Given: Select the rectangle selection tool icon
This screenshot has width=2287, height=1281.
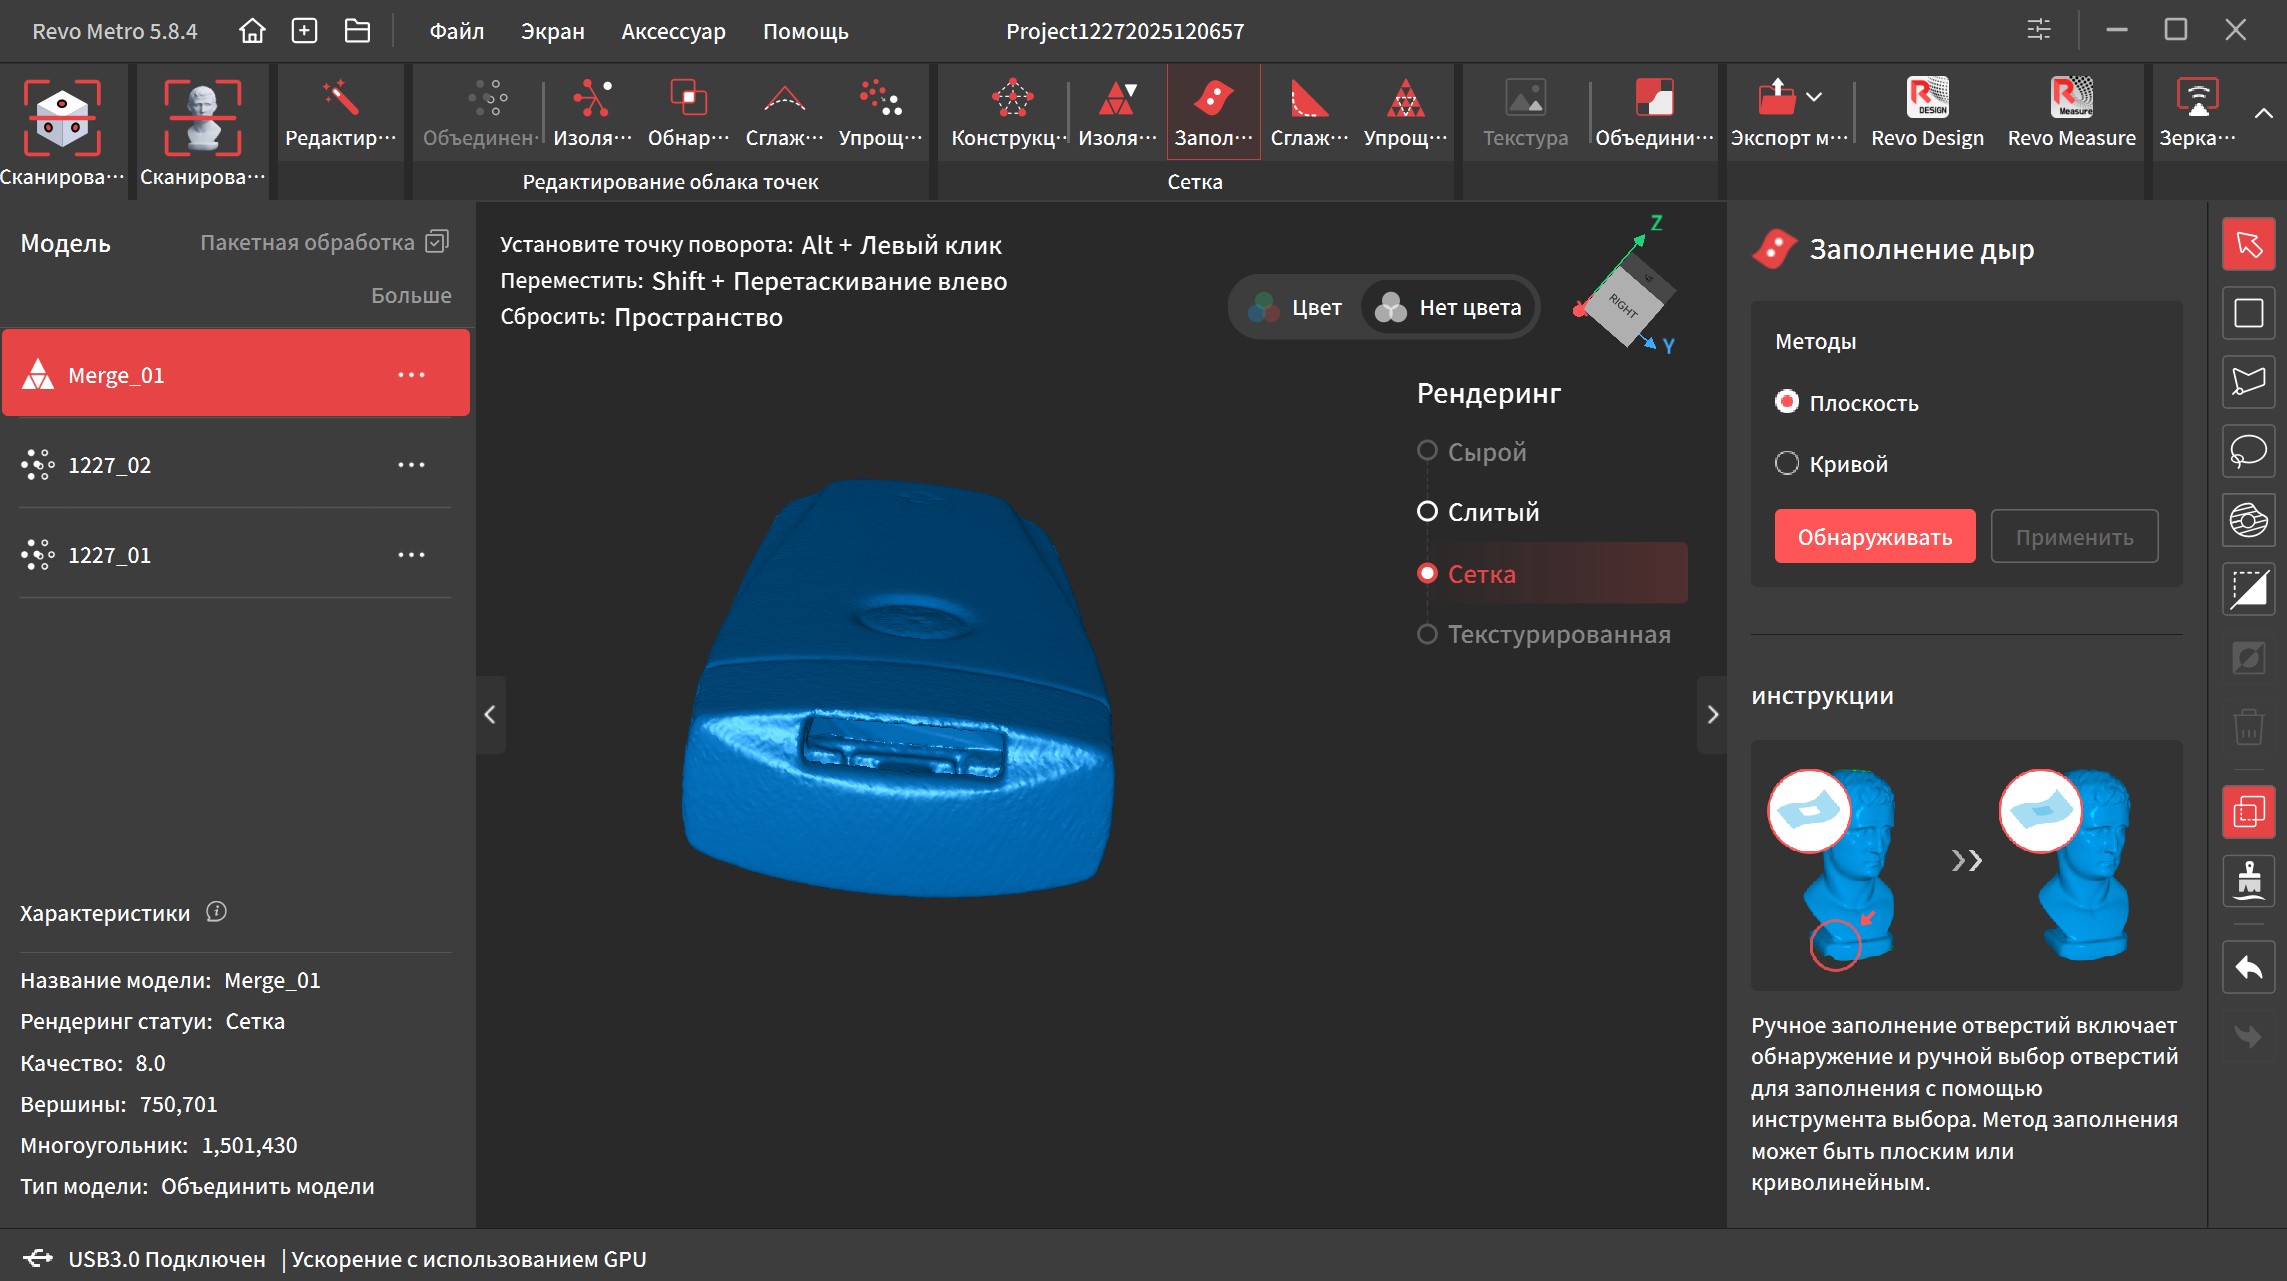Looking at the screenshot, I should pyautogui.click(x=2248, y=313).
